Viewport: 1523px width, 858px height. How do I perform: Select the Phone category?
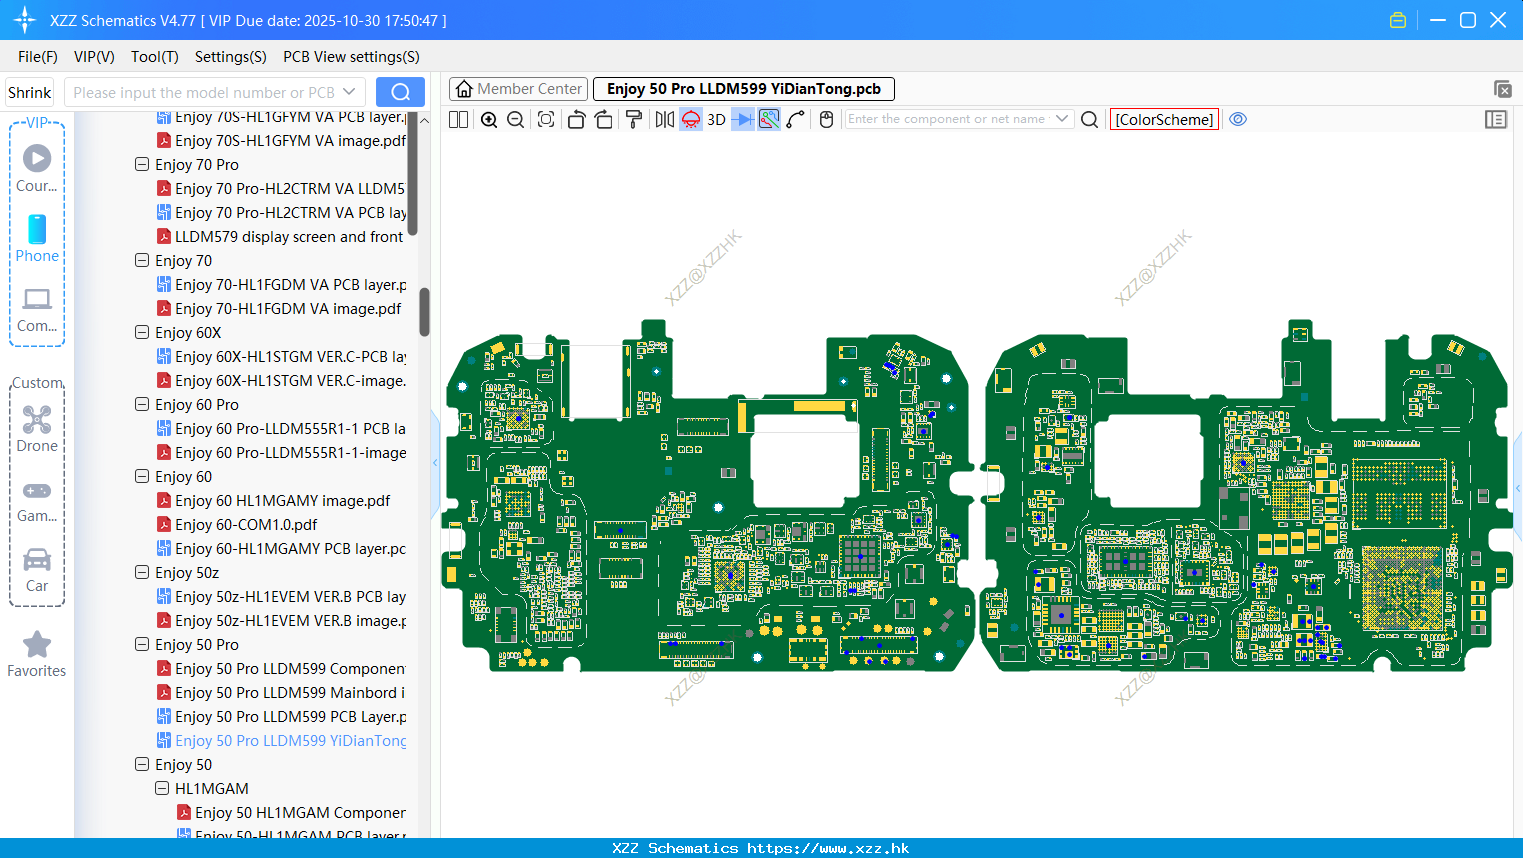coord(37,238)
